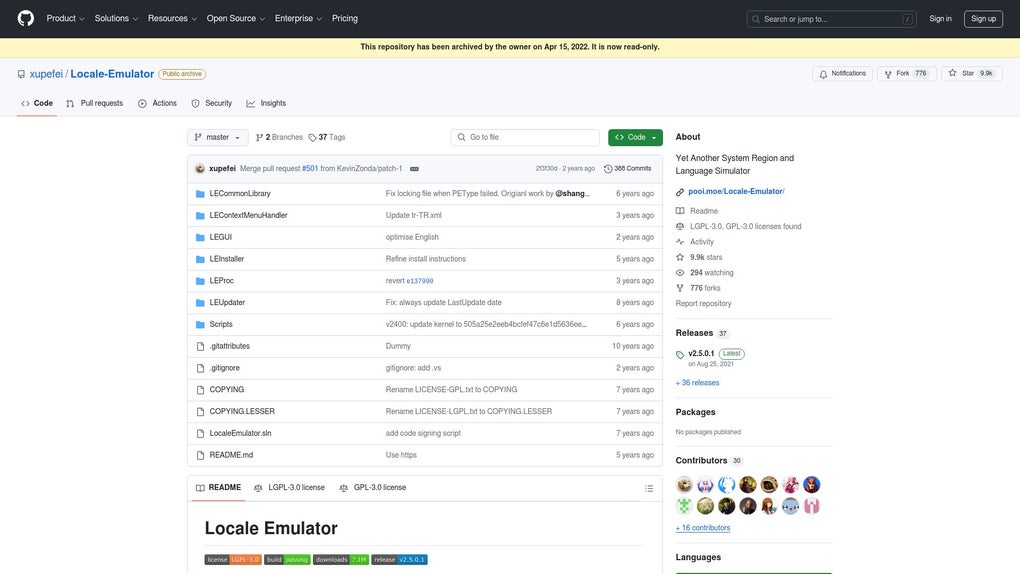
Task: Open the Pull requests tab
Action: click(94, 103)
